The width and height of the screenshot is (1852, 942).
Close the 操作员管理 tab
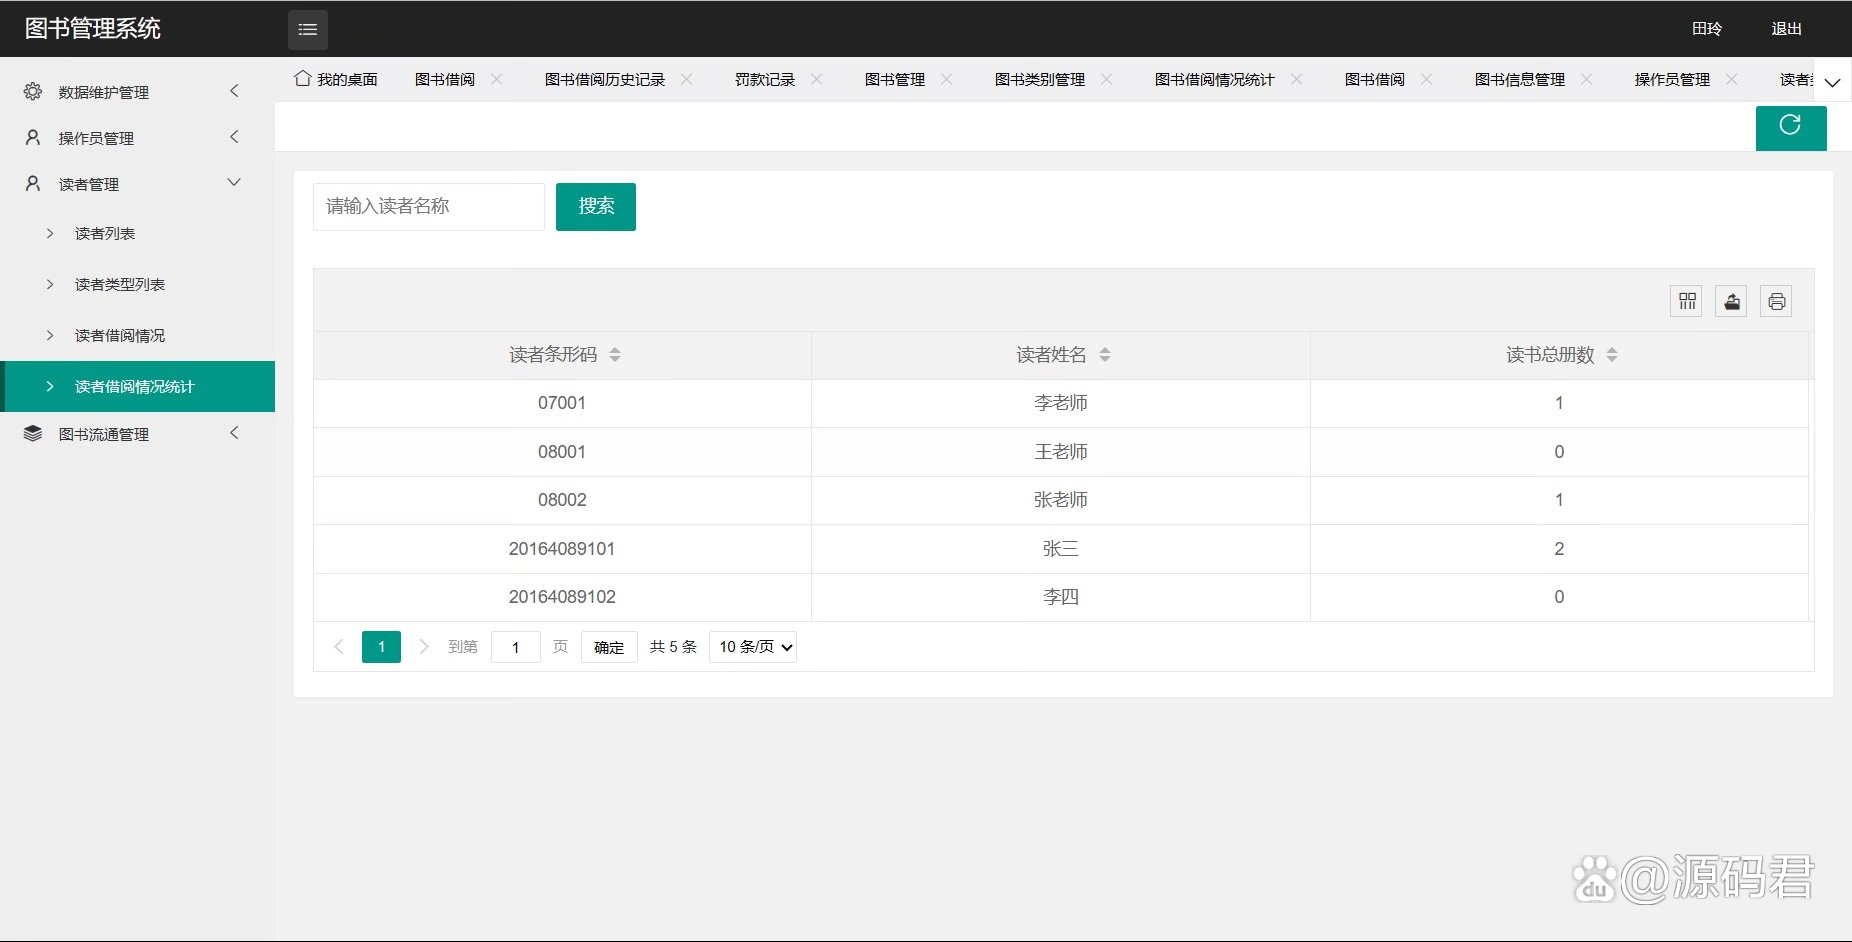pos(1732,79)
